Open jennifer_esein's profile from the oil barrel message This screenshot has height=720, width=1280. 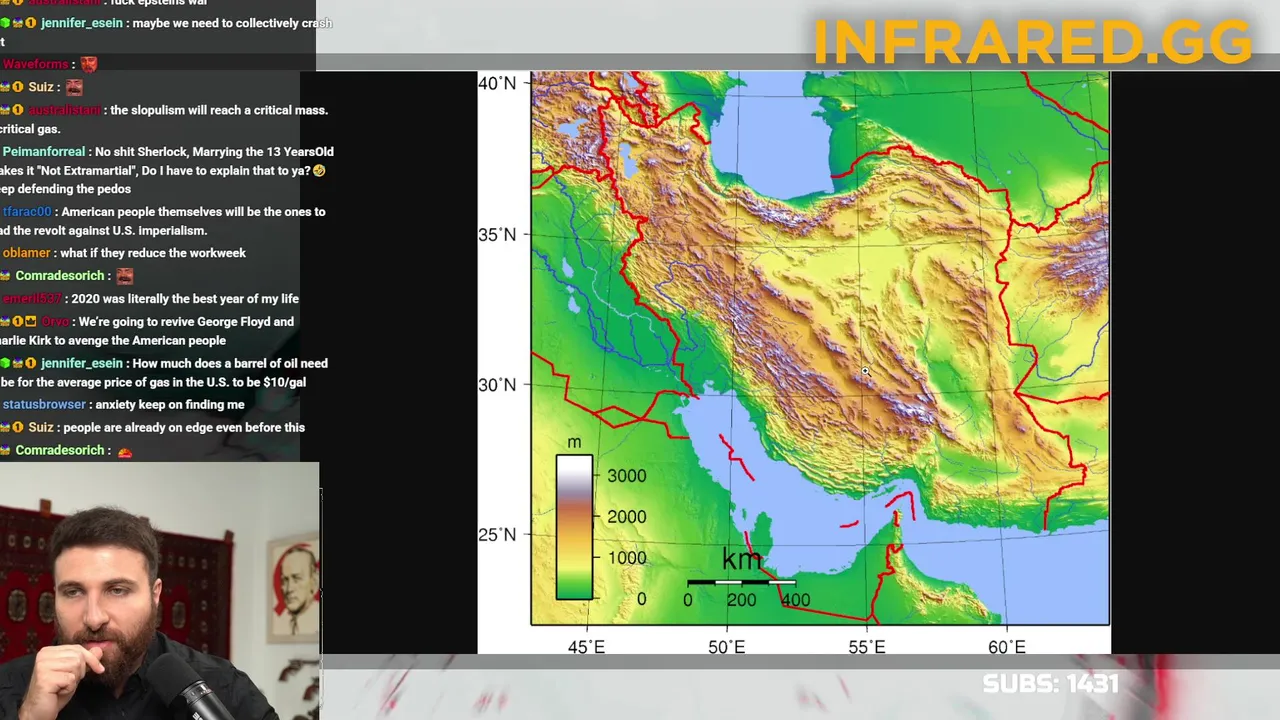[82, 364]
